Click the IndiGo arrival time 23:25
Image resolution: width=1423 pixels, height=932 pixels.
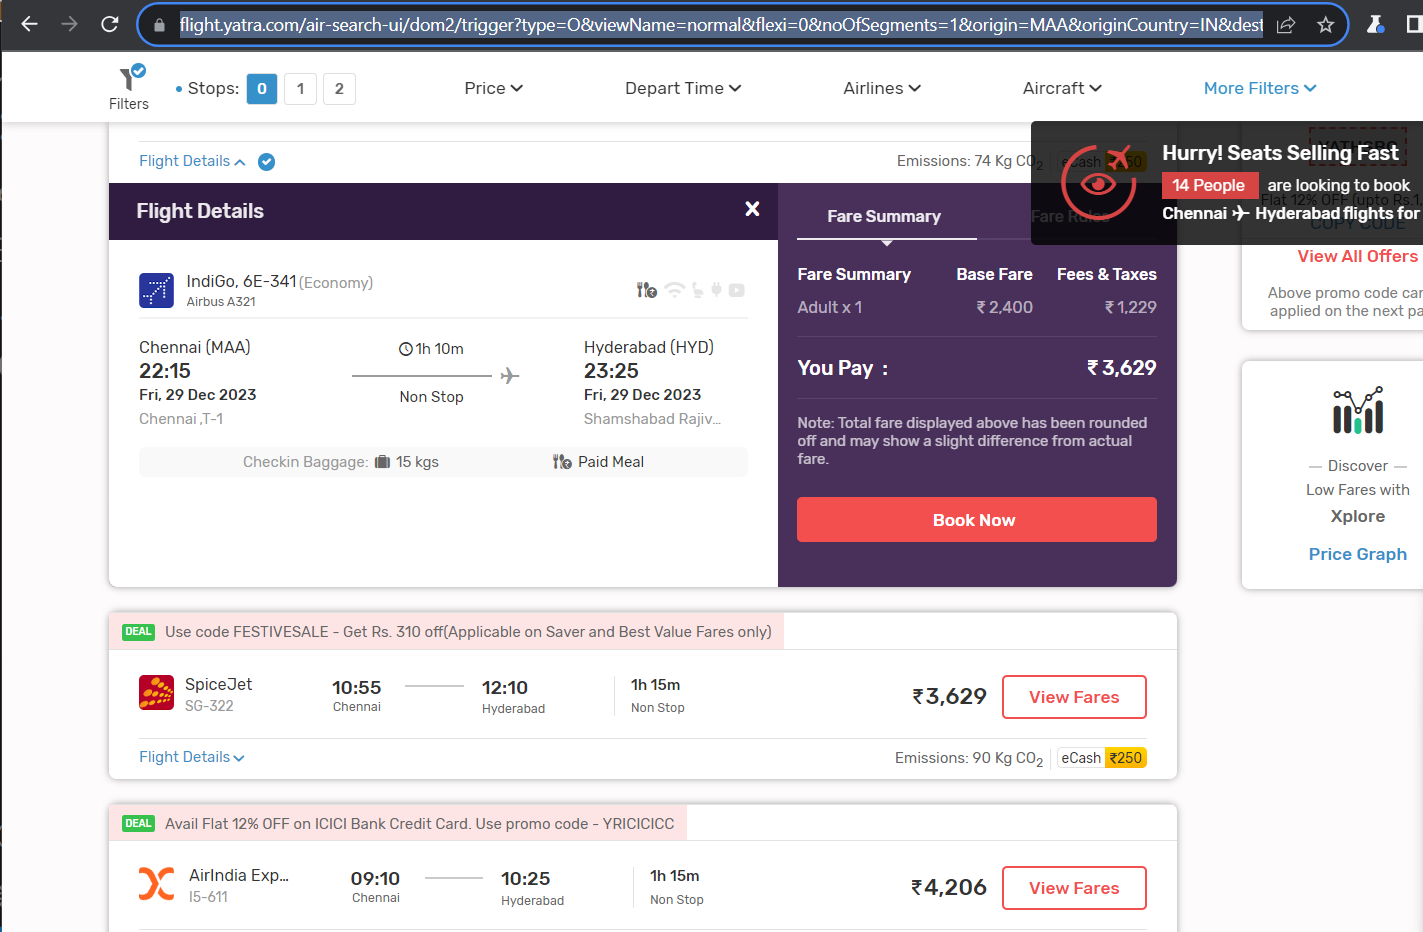611,371
